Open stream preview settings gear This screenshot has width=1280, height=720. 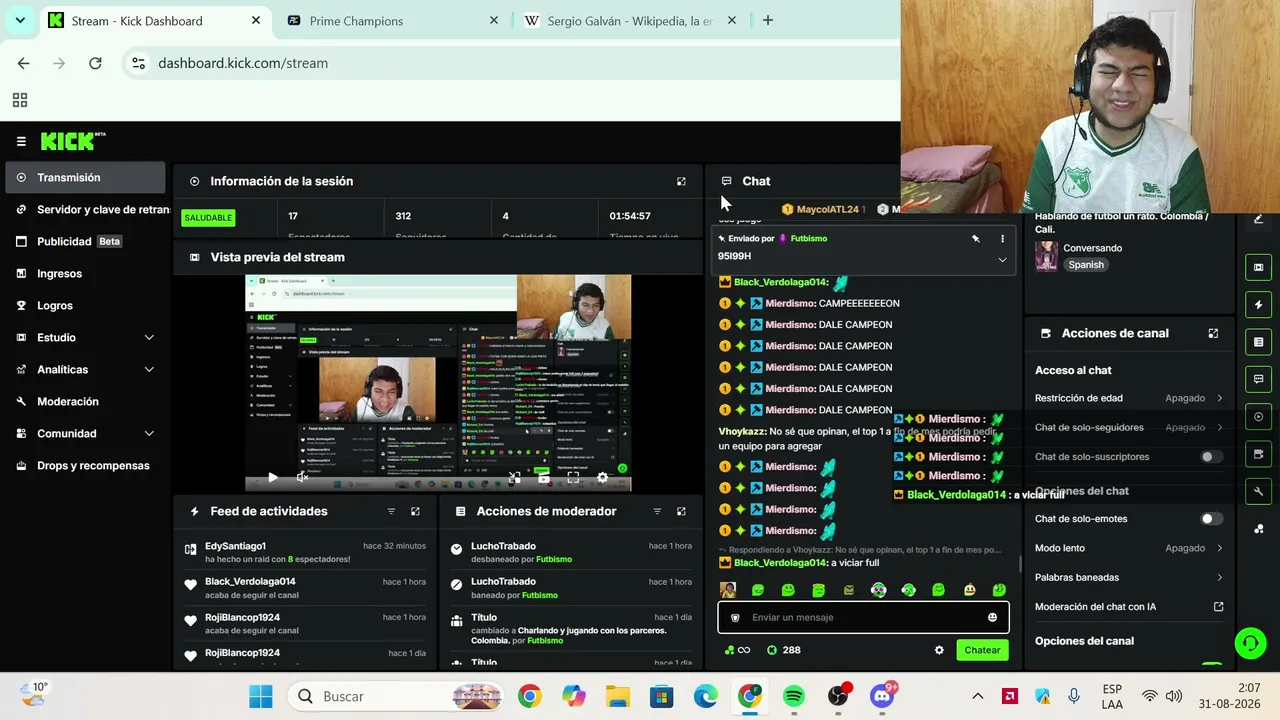(x=602, y=478)
